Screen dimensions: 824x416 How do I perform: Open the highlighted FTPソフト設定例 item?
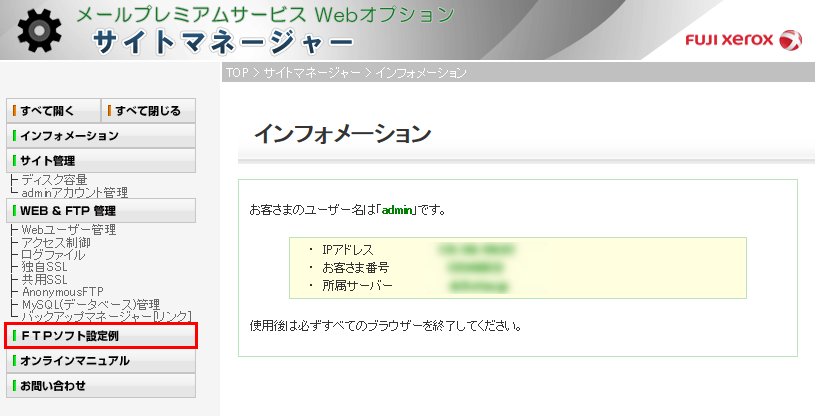click(100, 336)
